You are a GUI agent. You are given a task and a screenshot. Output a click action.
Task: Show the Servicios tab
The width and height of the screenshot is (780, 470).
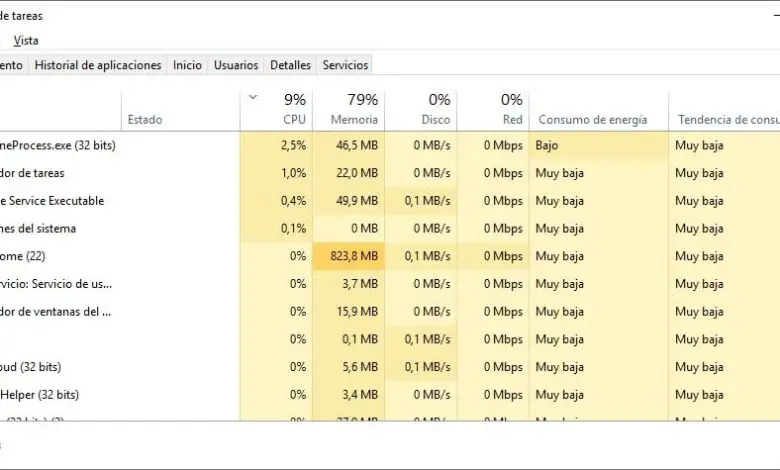click(345, 65)
